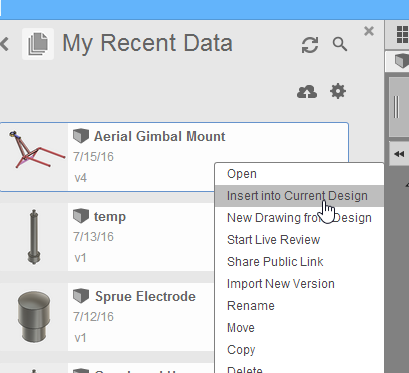Click the back arrow in data panel
409x373 pixels.
click(x=4, y=44)
